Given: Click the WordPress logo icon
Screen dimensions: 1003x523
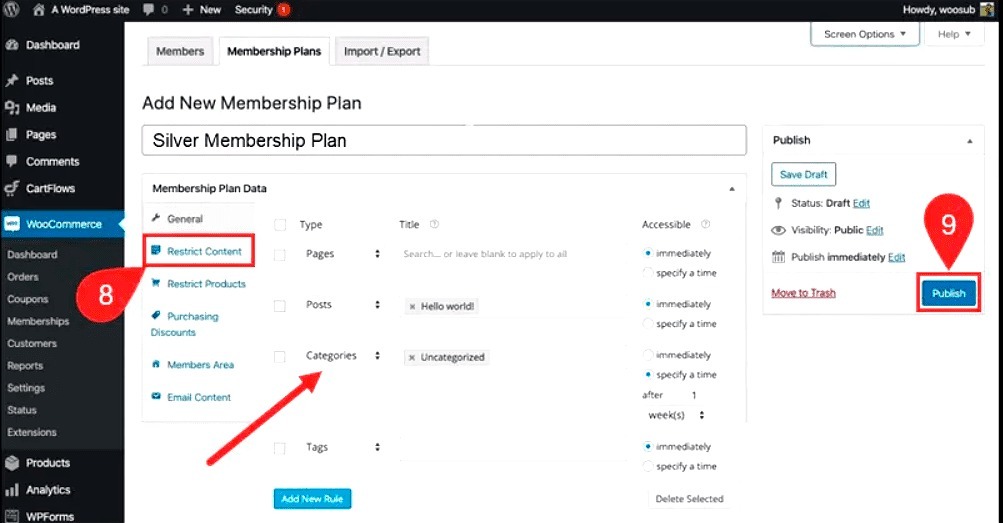Looking at the screenshot, I should pos(11,10).
